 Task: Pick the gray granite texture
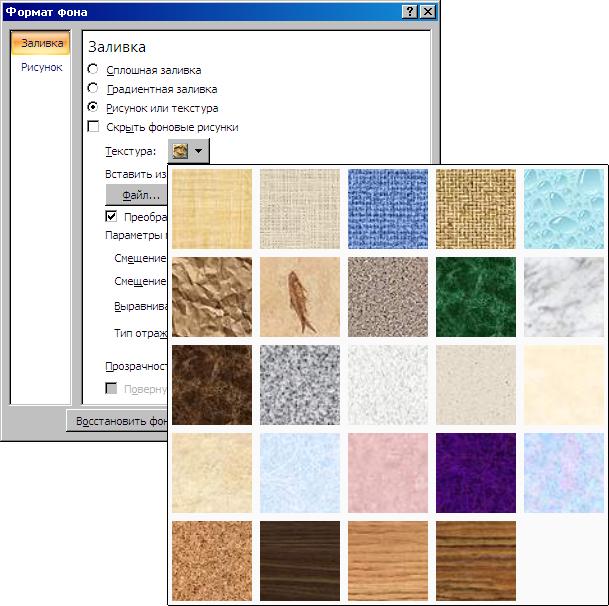coord(300,385)
